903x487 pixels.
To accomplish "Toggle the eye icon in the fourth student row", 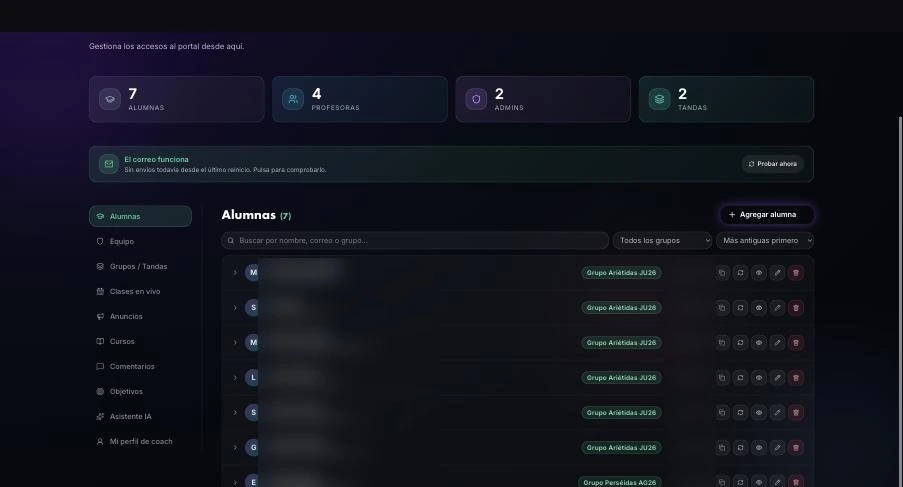I will [x=759, y=378].
